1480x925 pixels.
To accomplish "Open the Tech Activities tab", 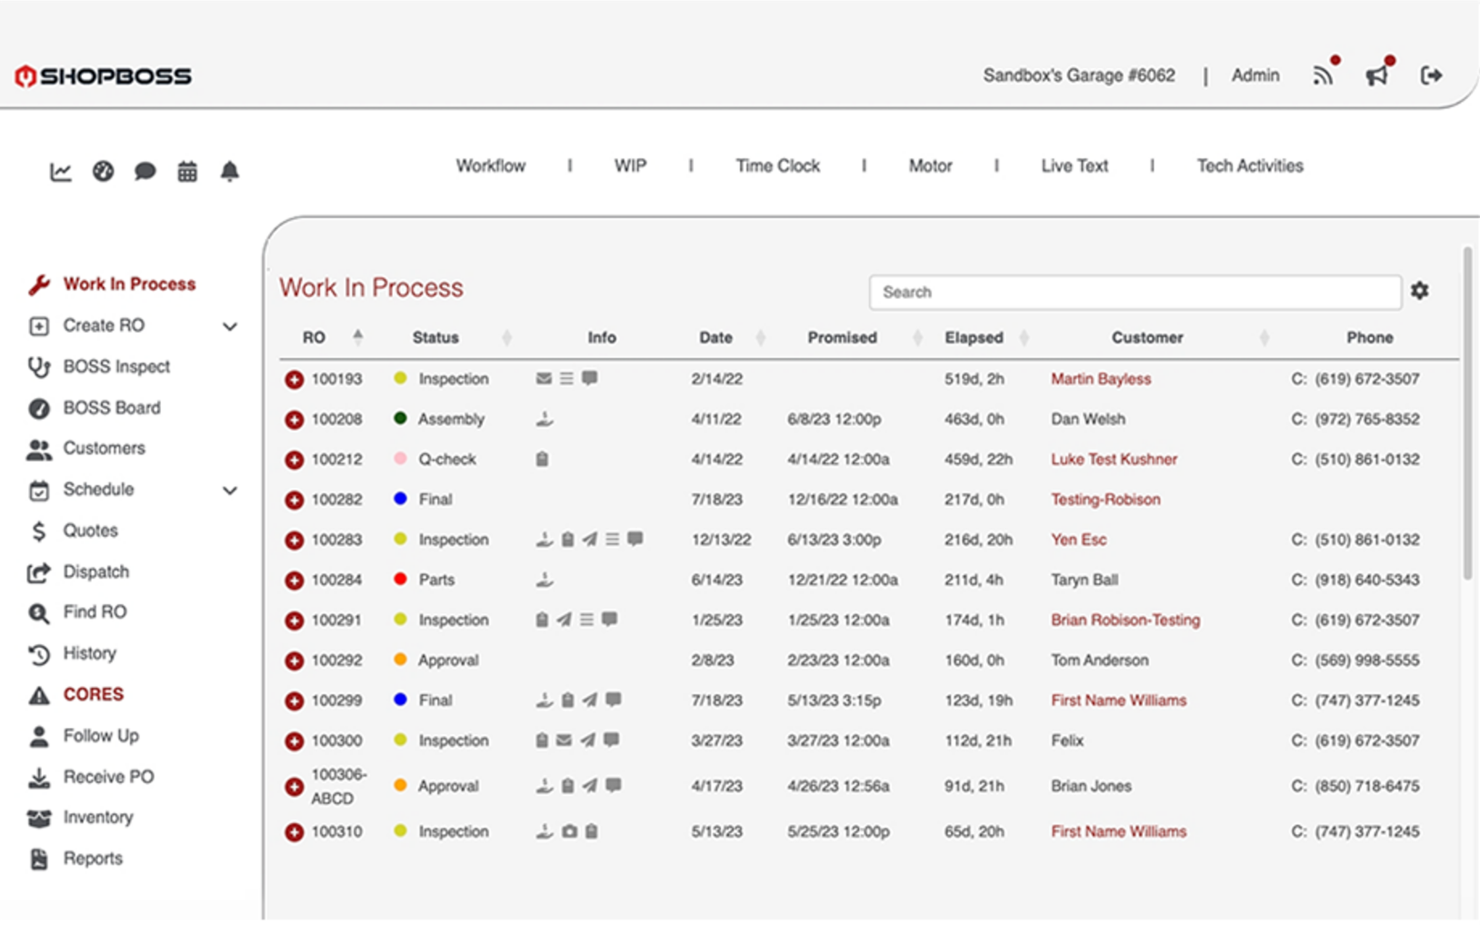I will (x=1250, y=166).
